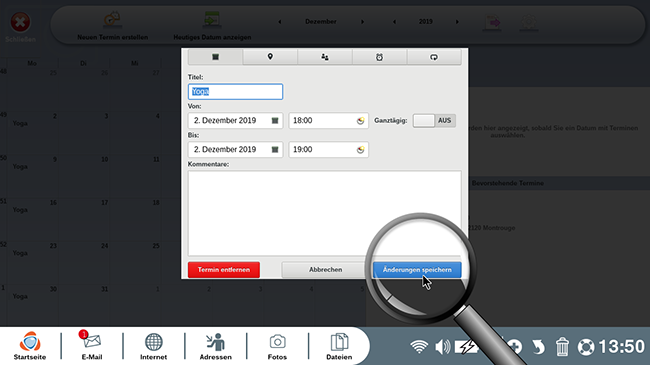Open Dateien files icon
The image size is (650, 365).
[339, 346]
